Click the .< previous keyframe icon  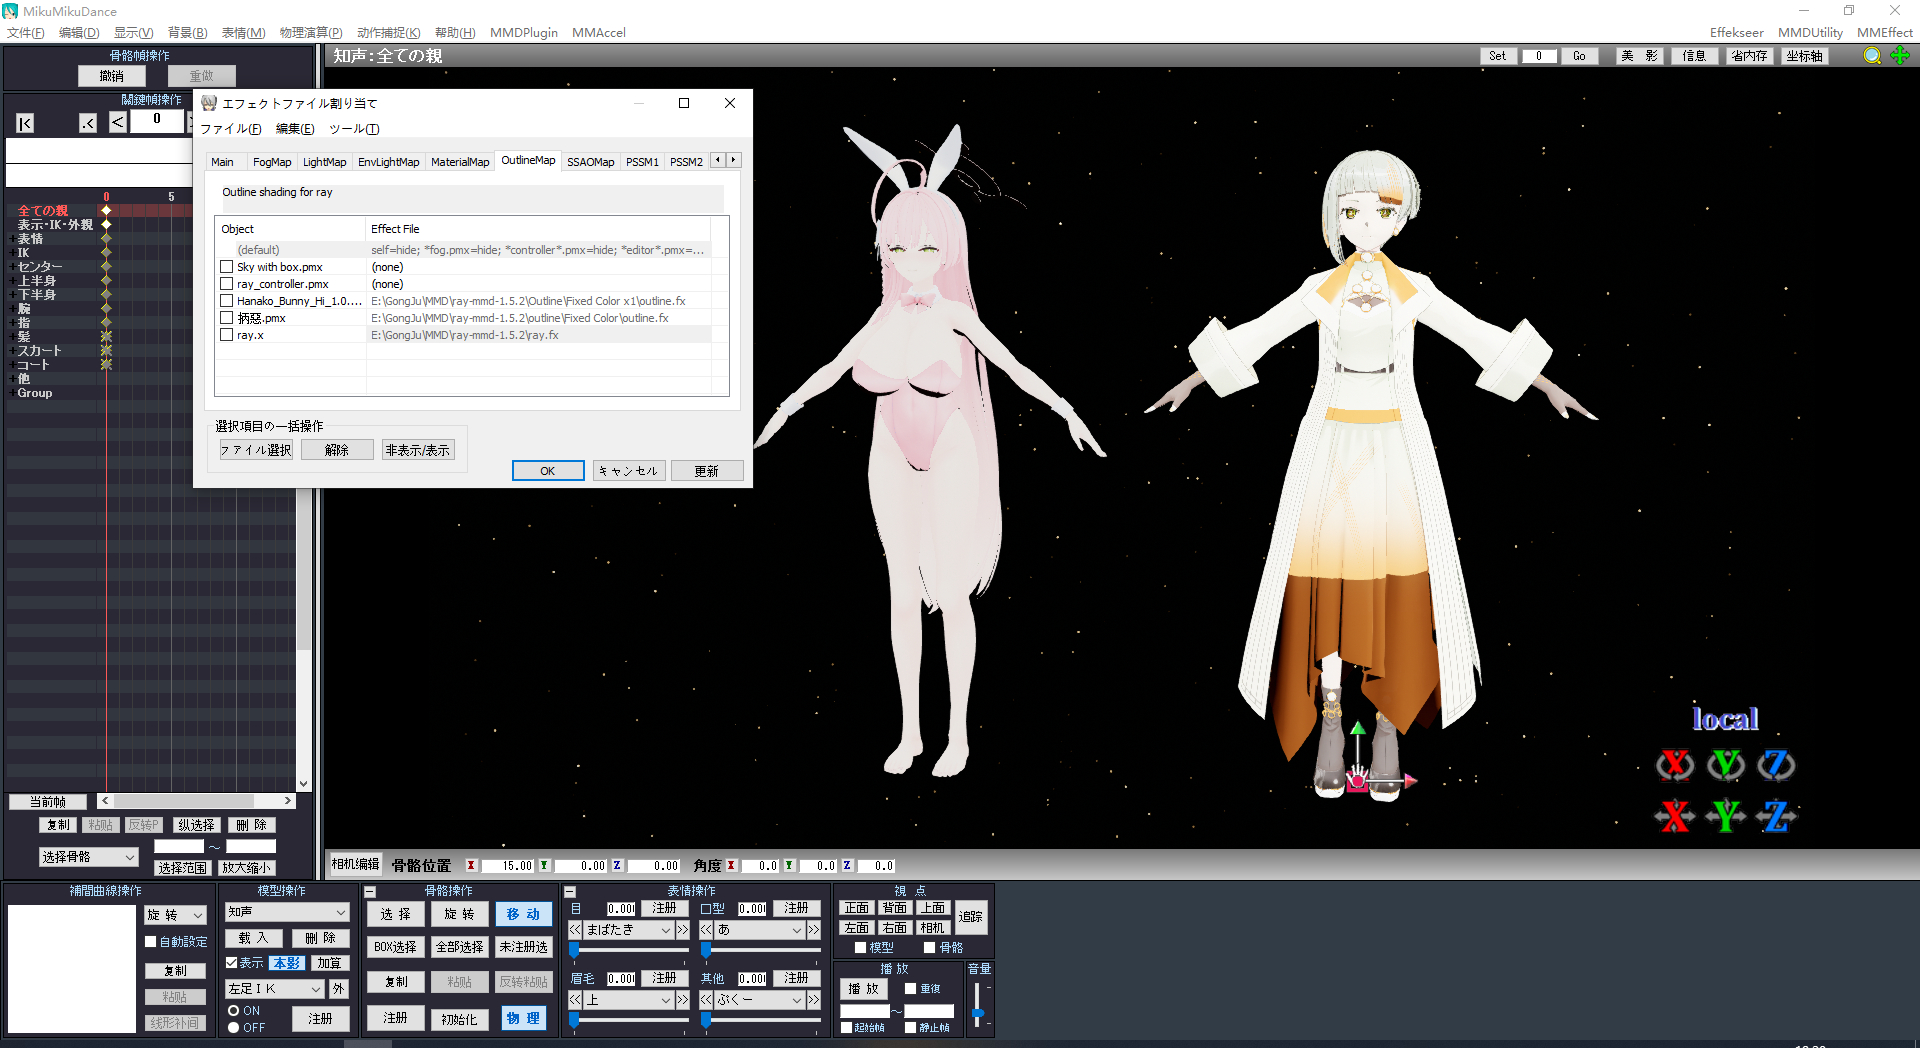tap(88, 123)
